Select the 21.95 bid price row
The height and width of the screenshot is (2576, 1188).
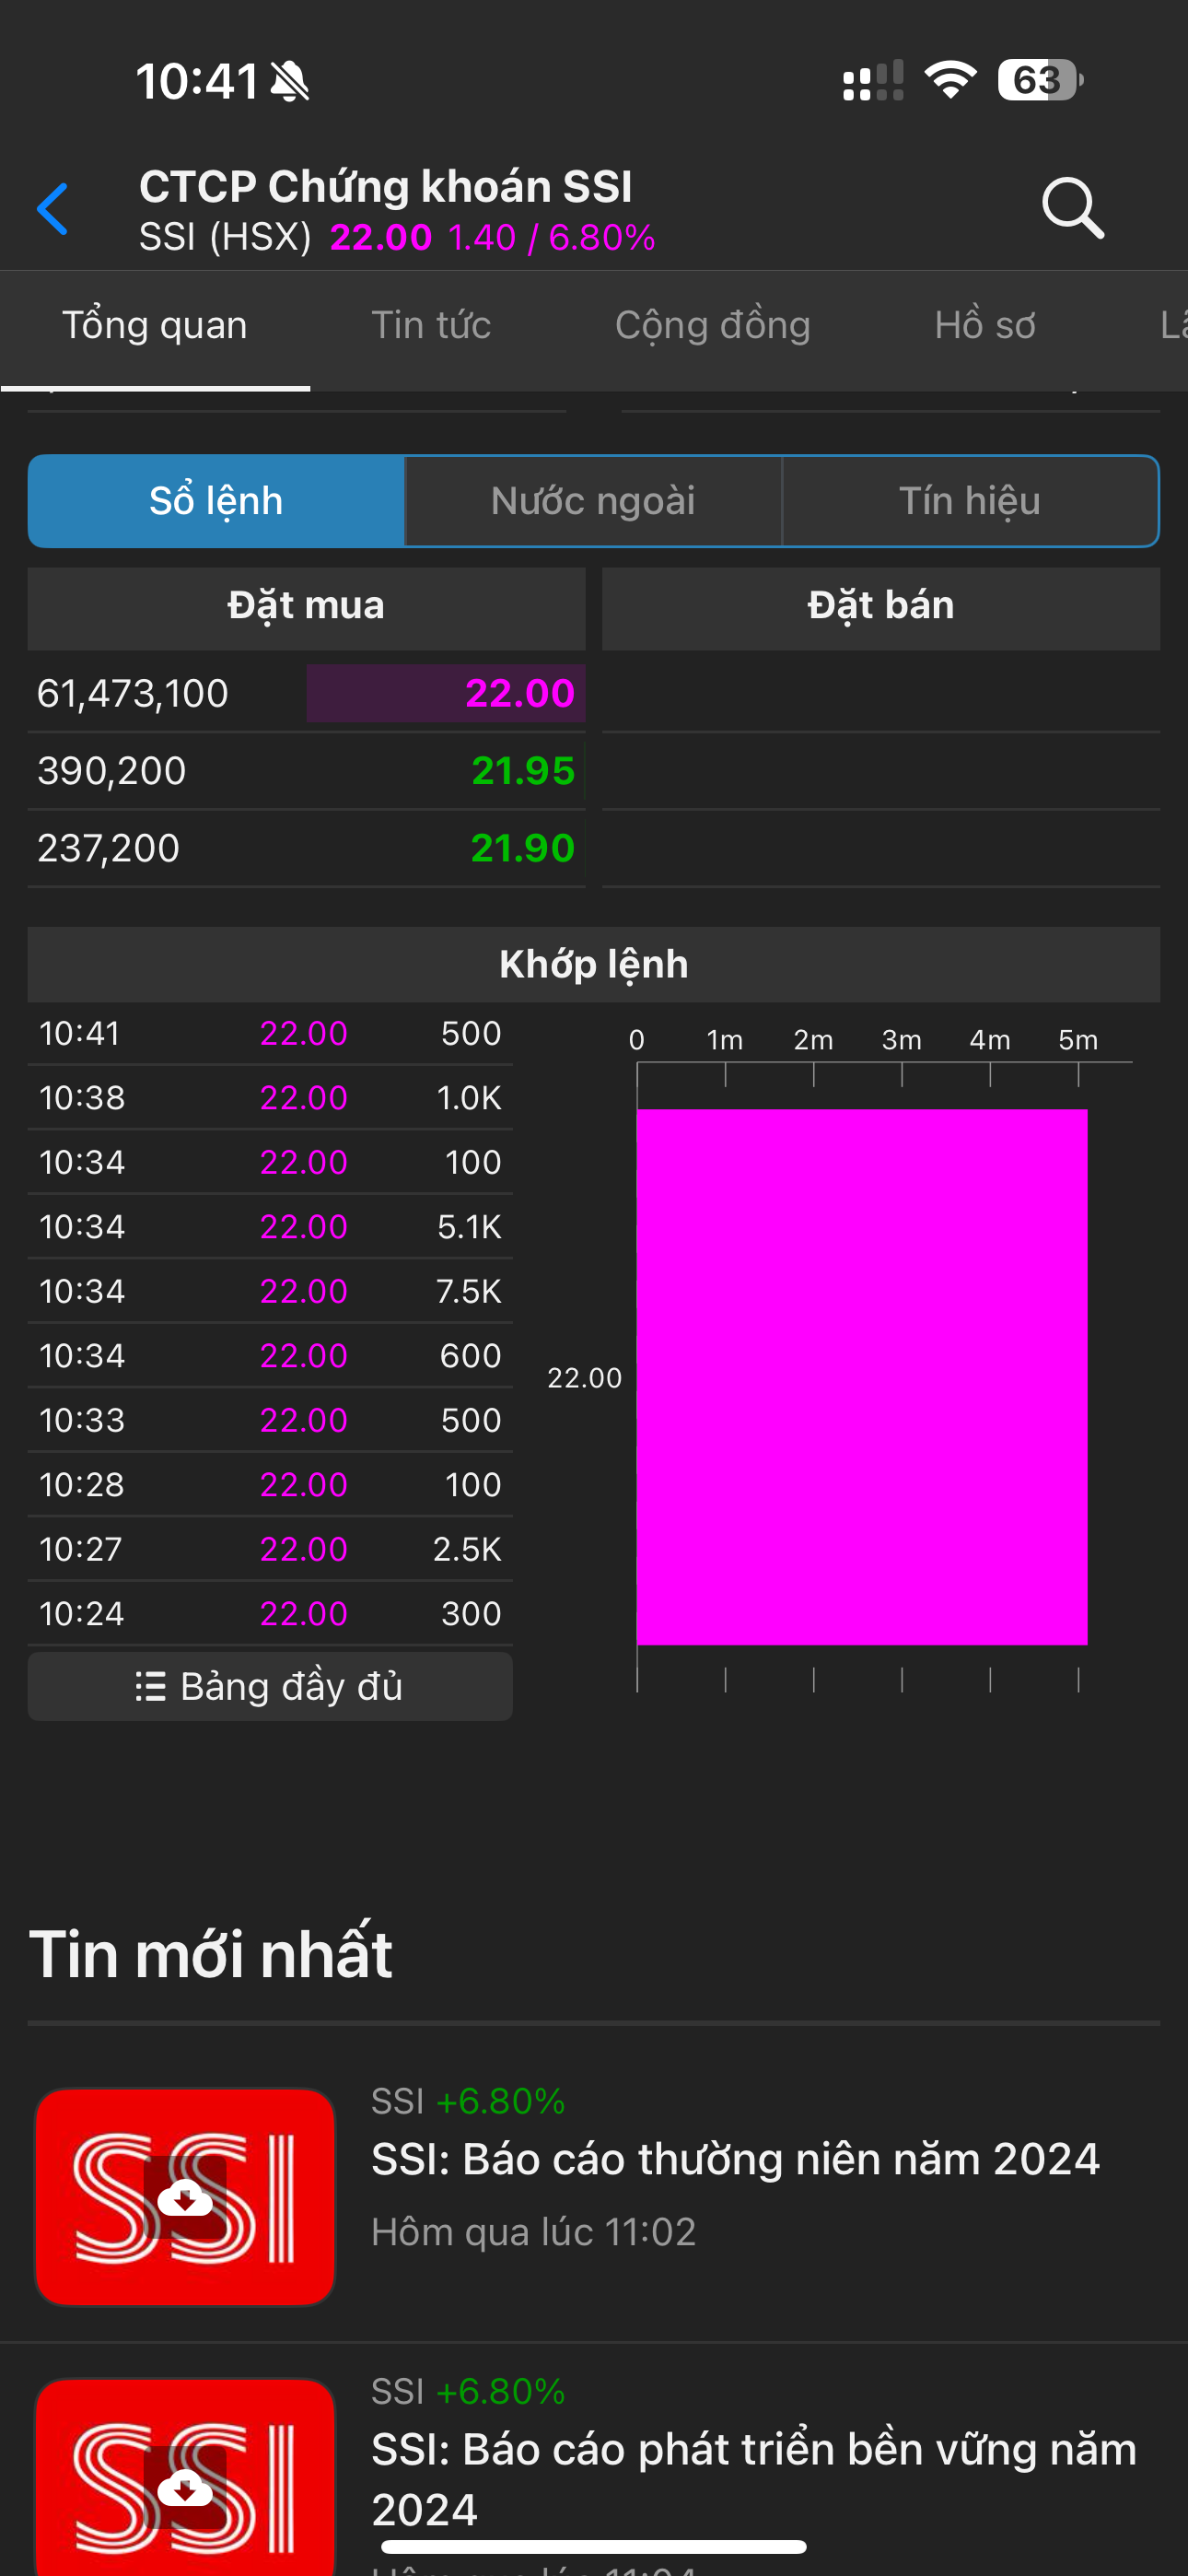306,771
